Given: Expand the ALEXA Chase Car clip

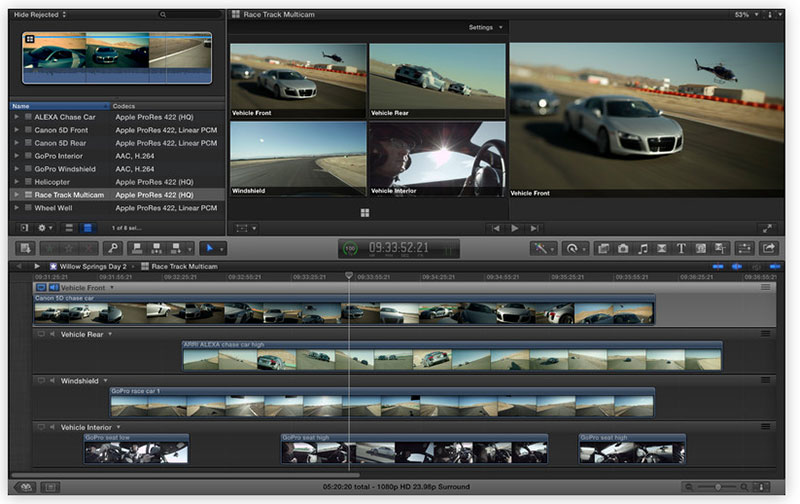Looking at the screenshot, I should 16,117.
